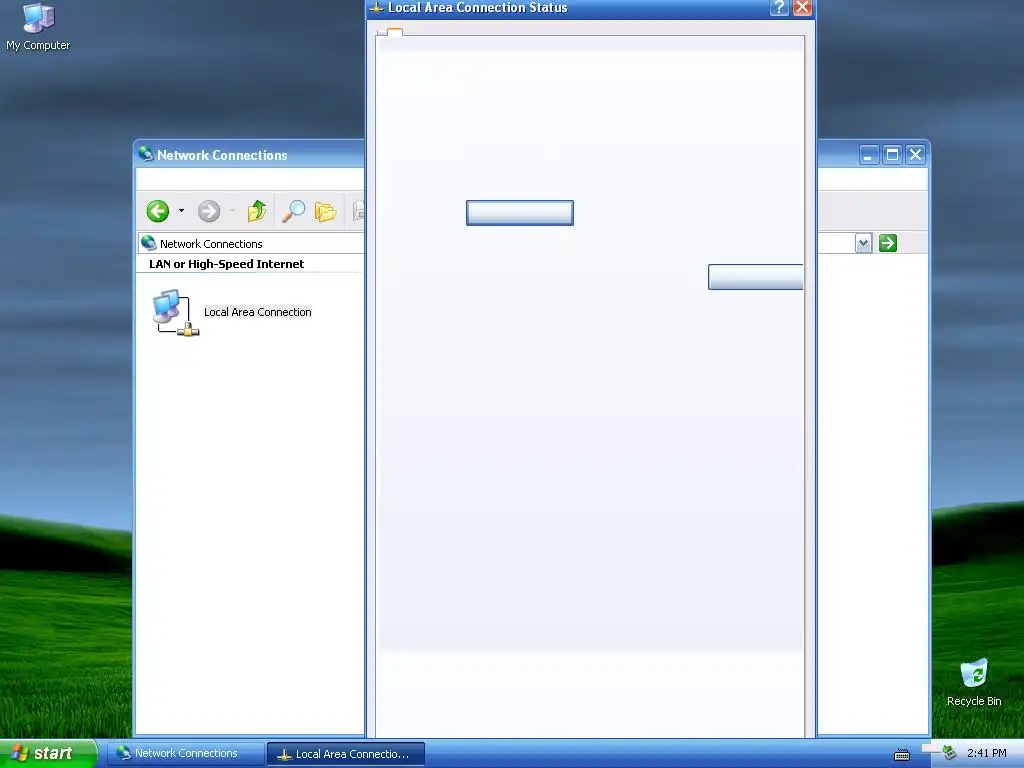1024x768 pixels.
Task: Select the Recycle Bin desktop icon
Action: click(x=974, y=682)
